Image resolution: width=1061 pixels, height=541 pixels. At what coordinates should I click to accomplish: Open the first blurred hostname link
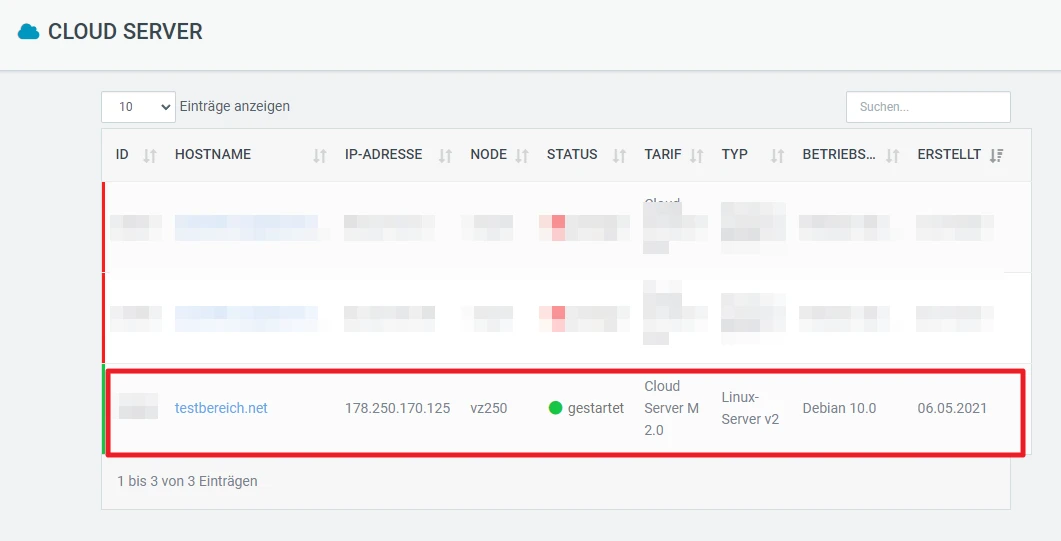[x=246, y=227]
